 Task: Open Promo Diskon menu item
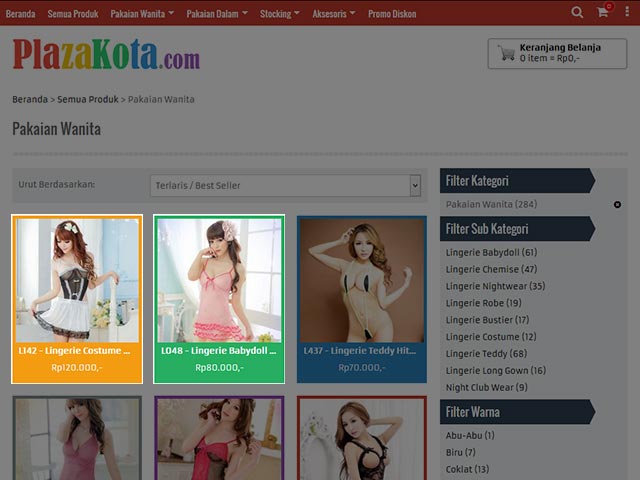(394, 13)
